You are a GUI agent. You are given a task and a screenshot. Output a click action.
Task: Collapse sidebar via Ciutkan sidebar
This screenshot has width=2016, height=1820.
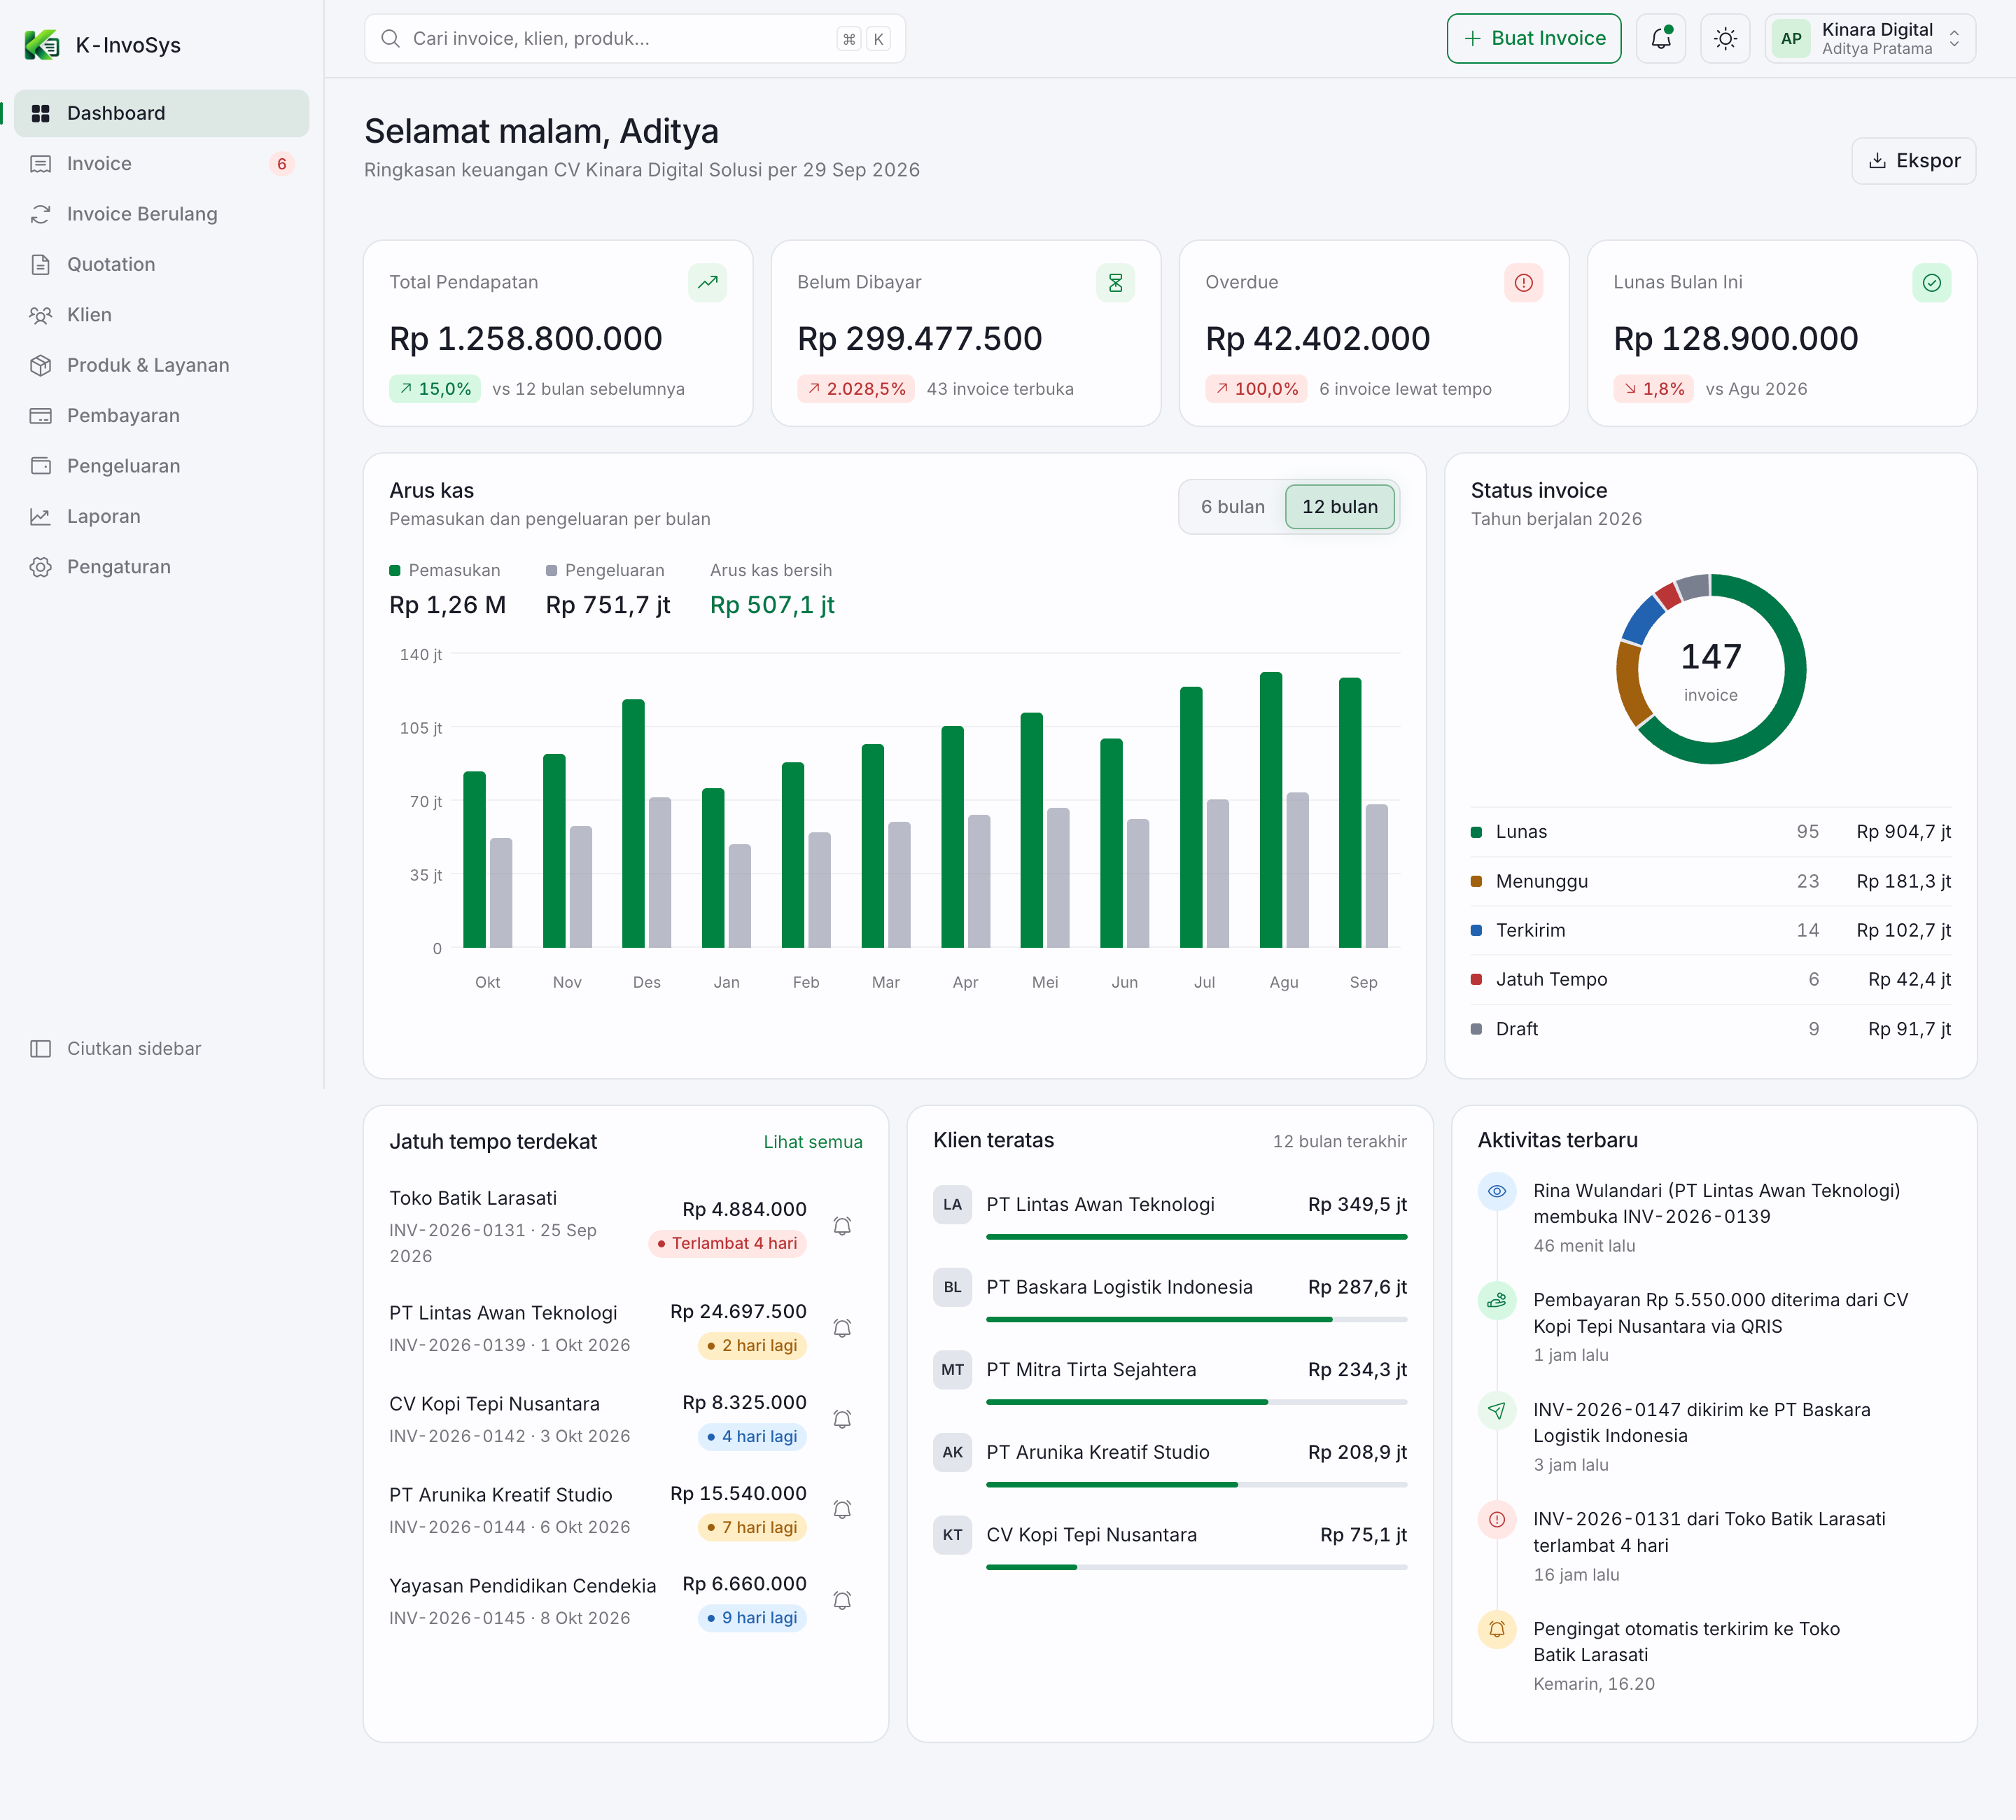point(162,1049)
